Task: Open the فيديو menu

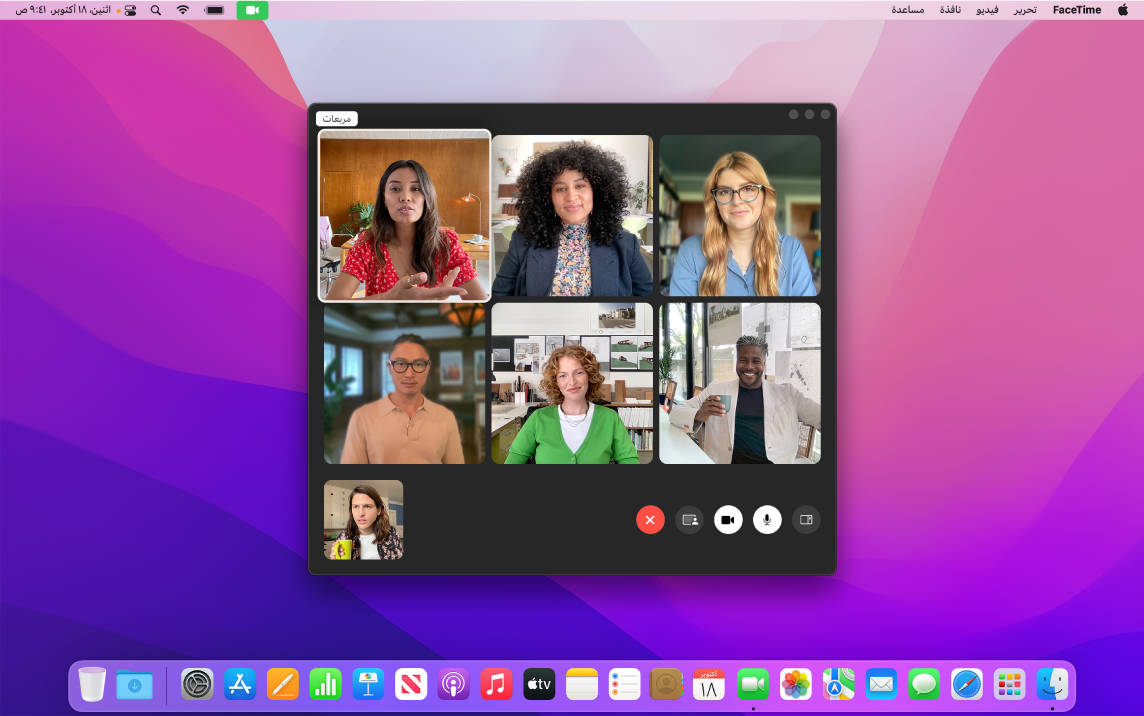Action: coord(987,10)
